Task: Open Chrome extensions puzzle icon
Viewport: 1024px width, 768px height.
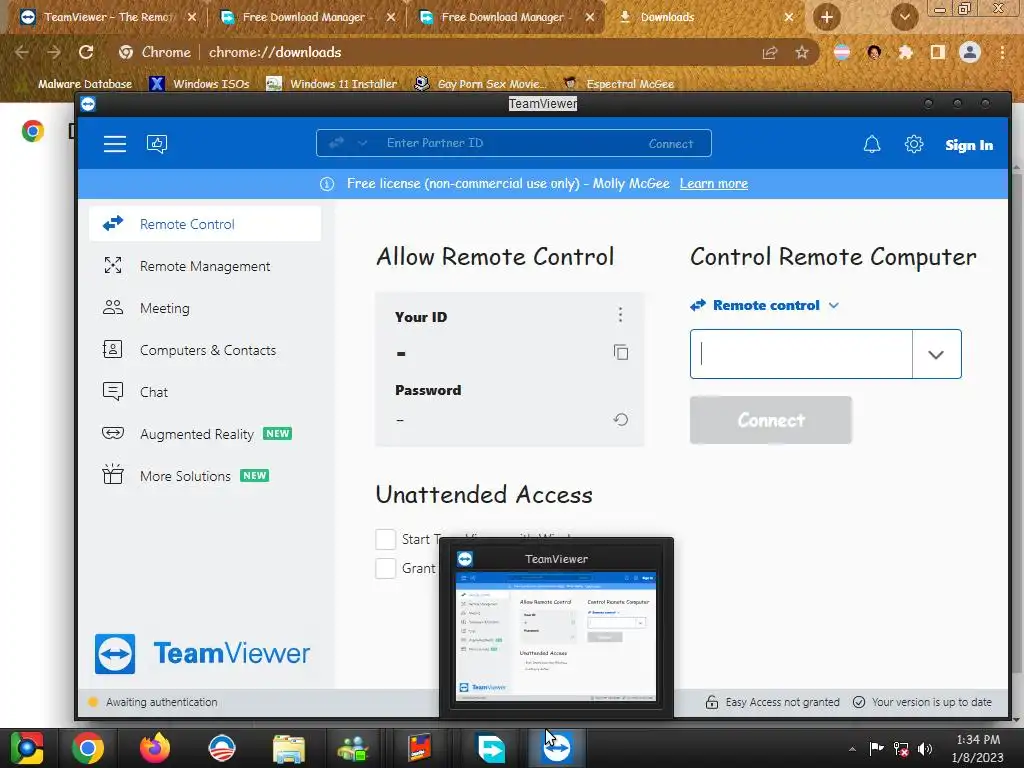Action: (905, 52)
